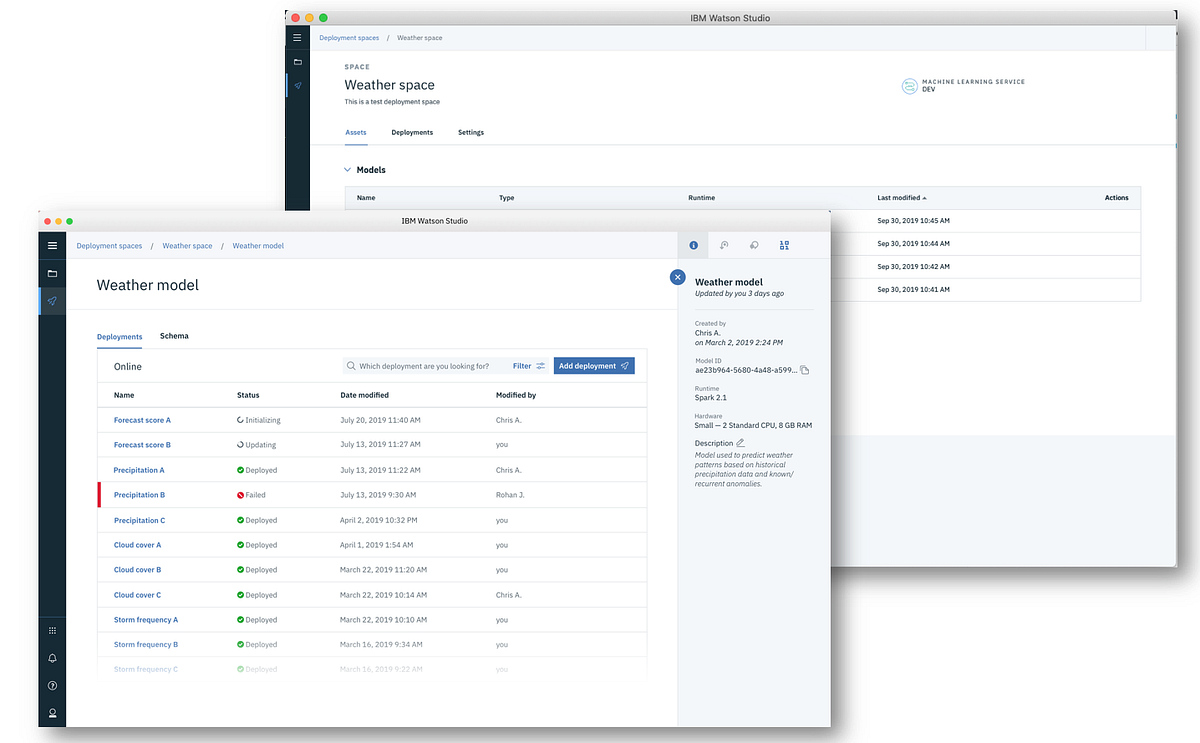Open the profile avatar icon at sidebar bottom
Screen dimensions: 1200x743
point(52,712)
